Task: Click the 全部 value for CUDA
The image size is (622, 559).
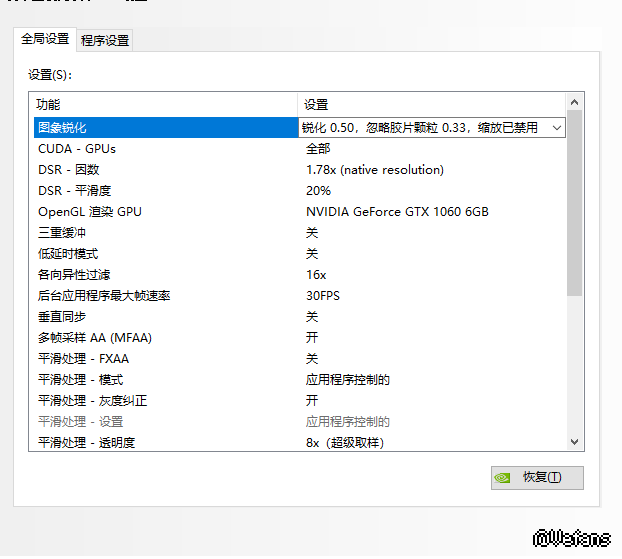Action: [x=318, y=149]
